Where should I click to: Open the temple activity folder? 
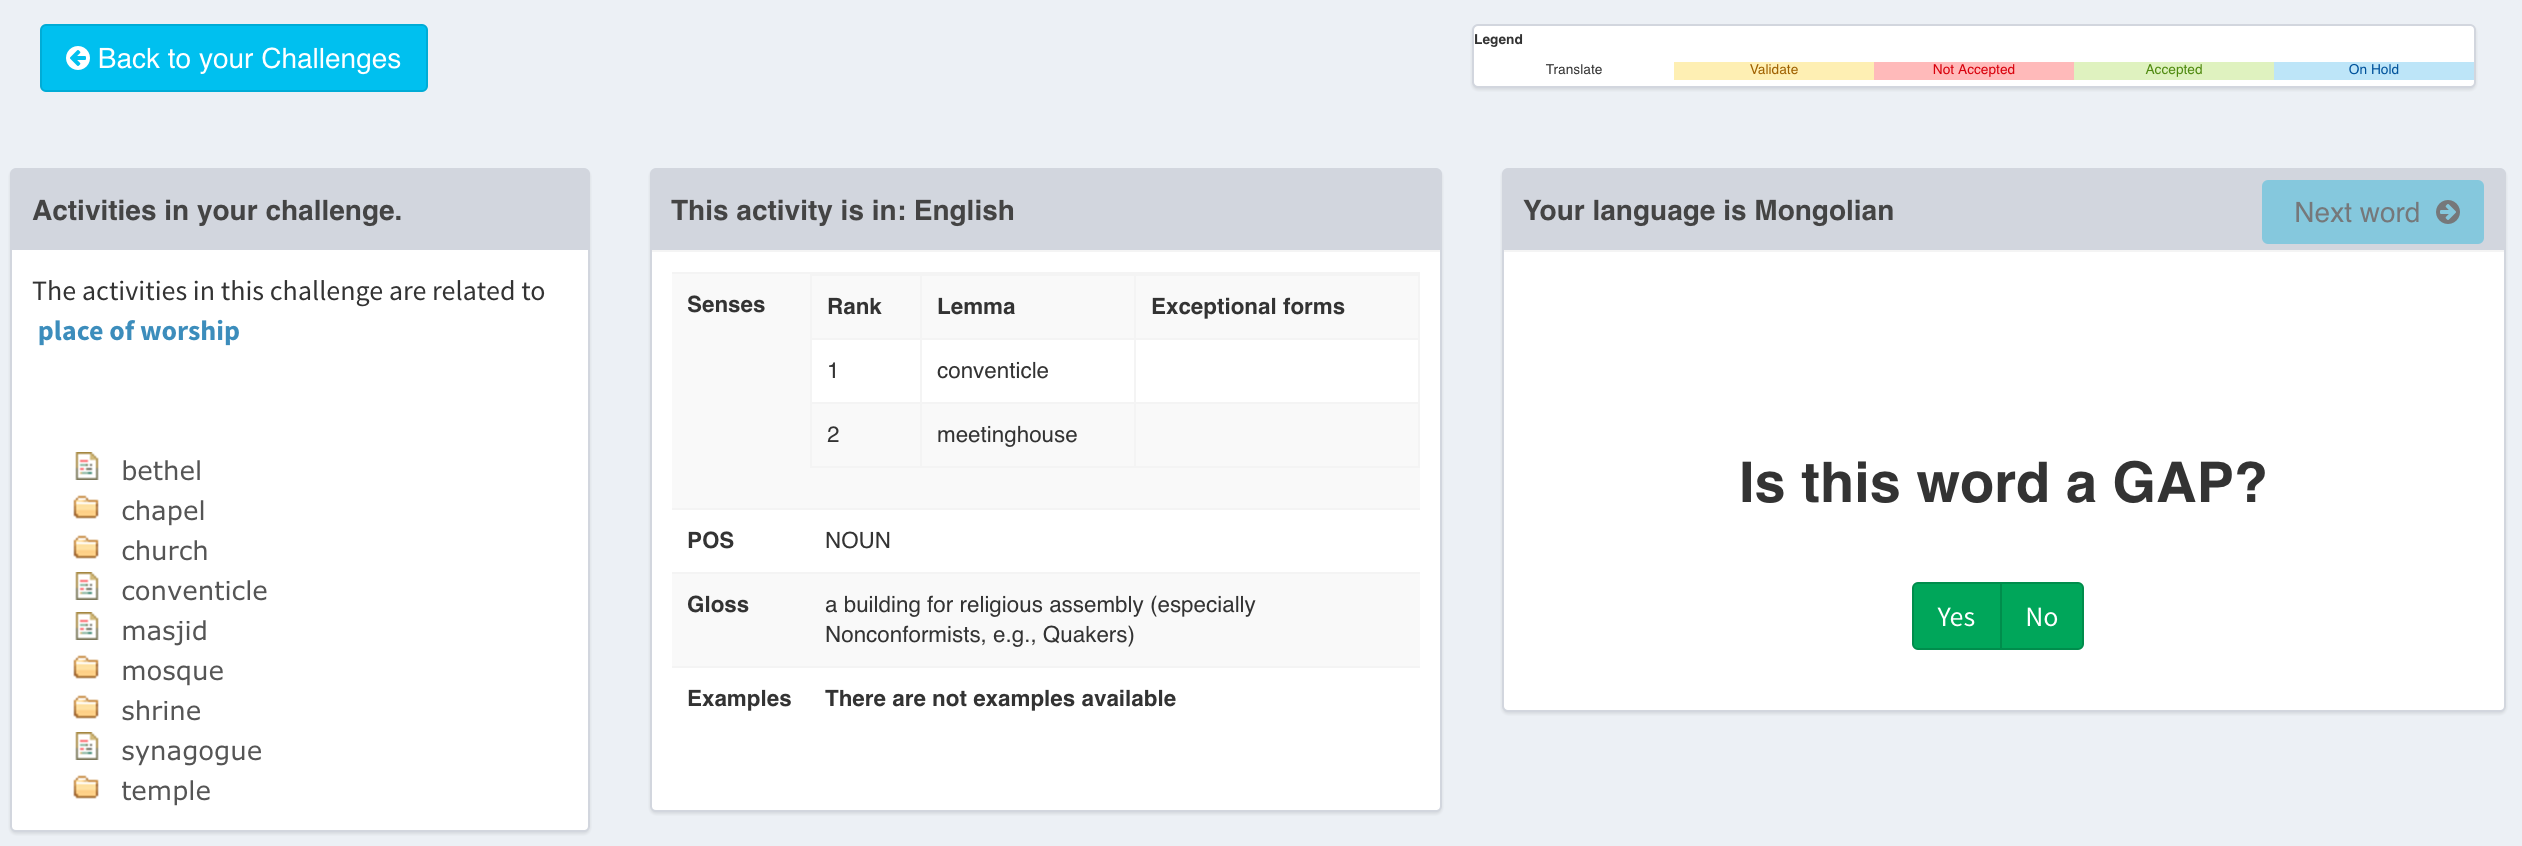(x=166, y=790)
